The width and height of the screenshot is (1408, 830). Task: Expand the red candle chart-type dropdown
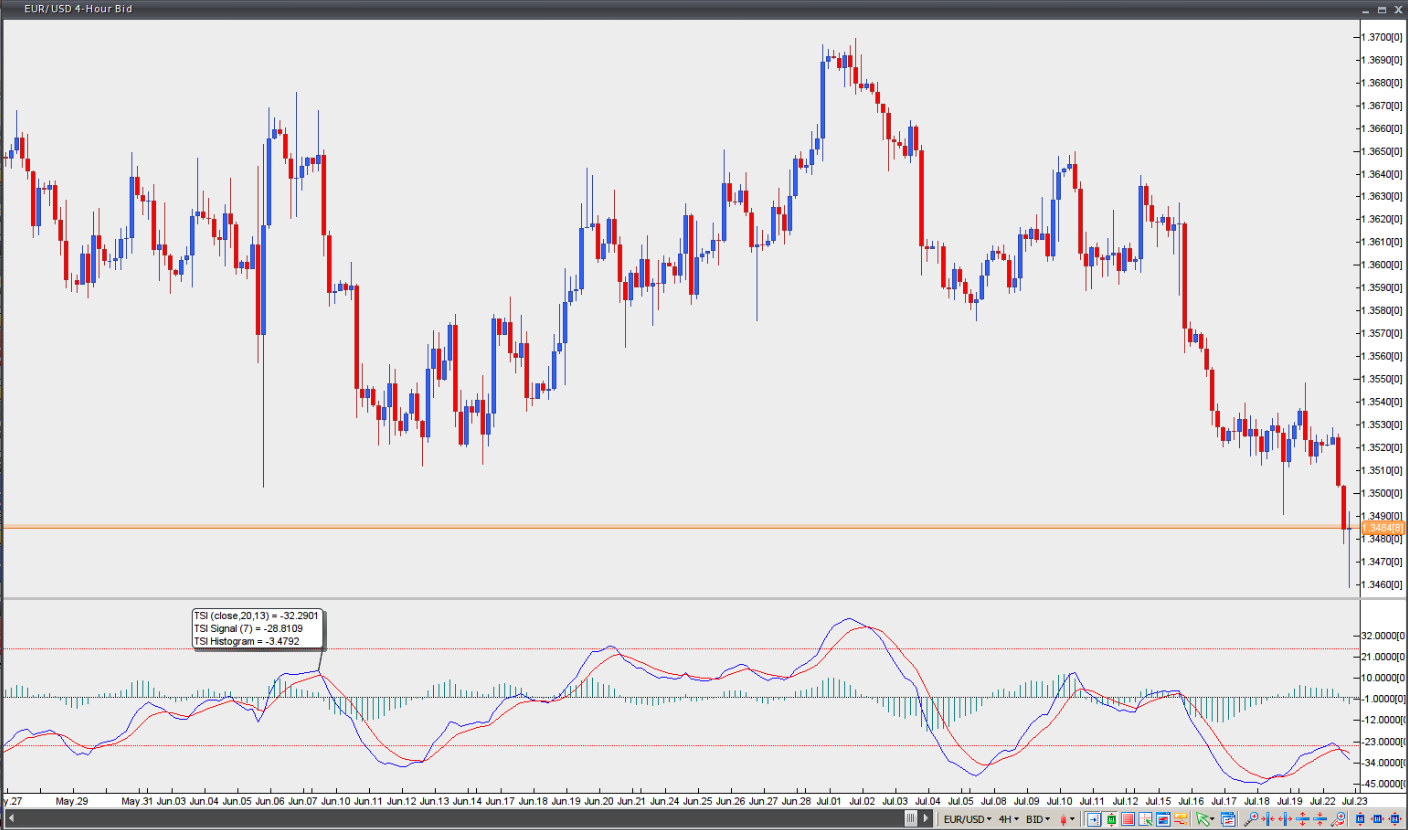1067,820
